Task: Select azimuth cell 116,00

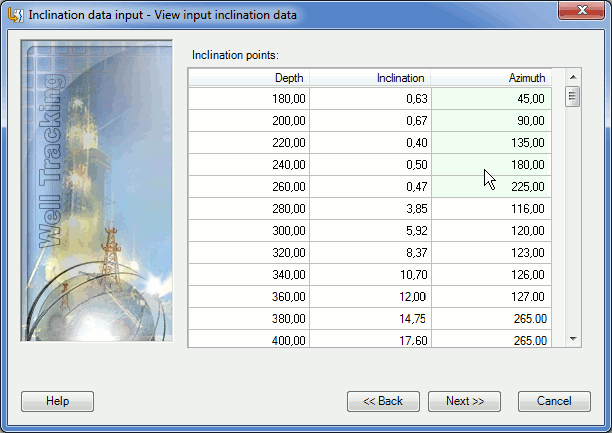Action: tap(491, 209)
